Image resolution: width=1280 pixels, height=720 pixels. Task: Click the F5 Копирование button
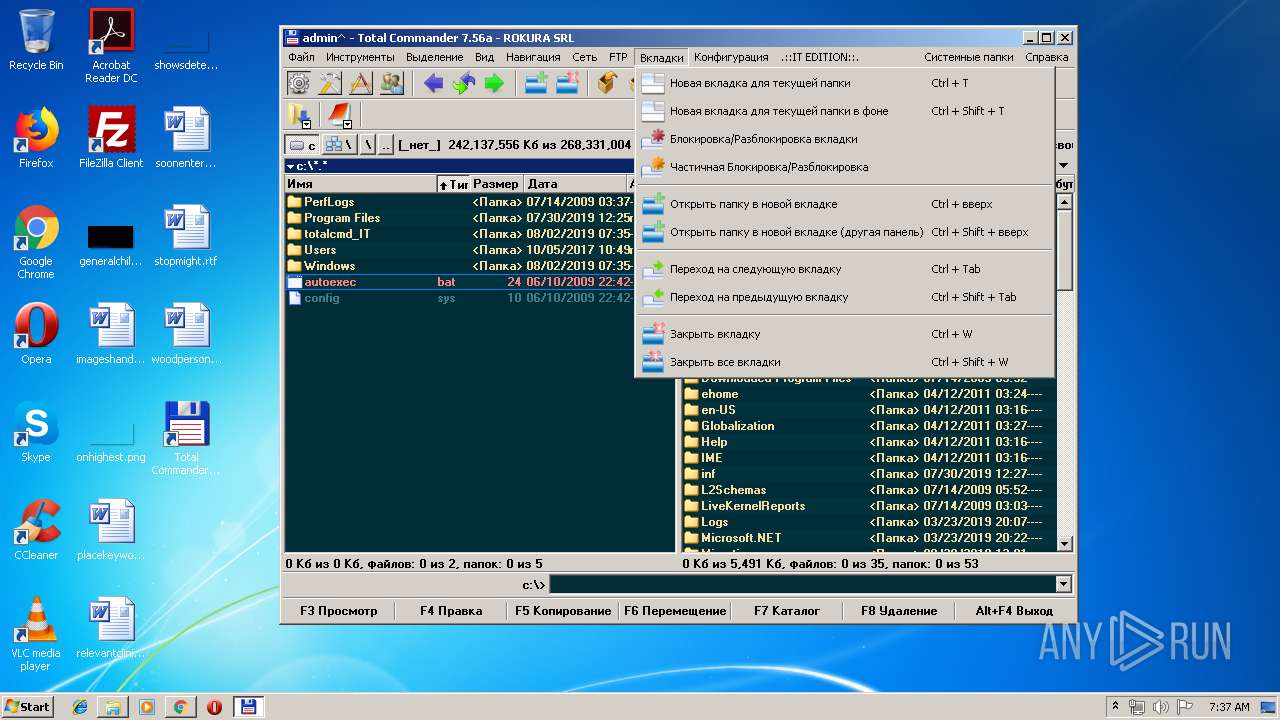point(563,611)
